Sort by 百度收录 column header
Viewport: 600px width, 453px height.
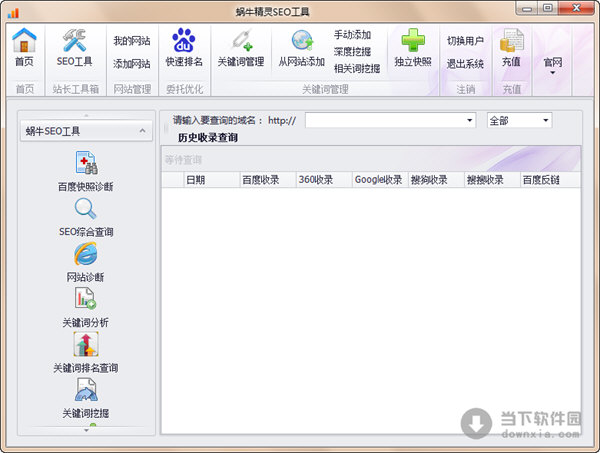(268, 180)
